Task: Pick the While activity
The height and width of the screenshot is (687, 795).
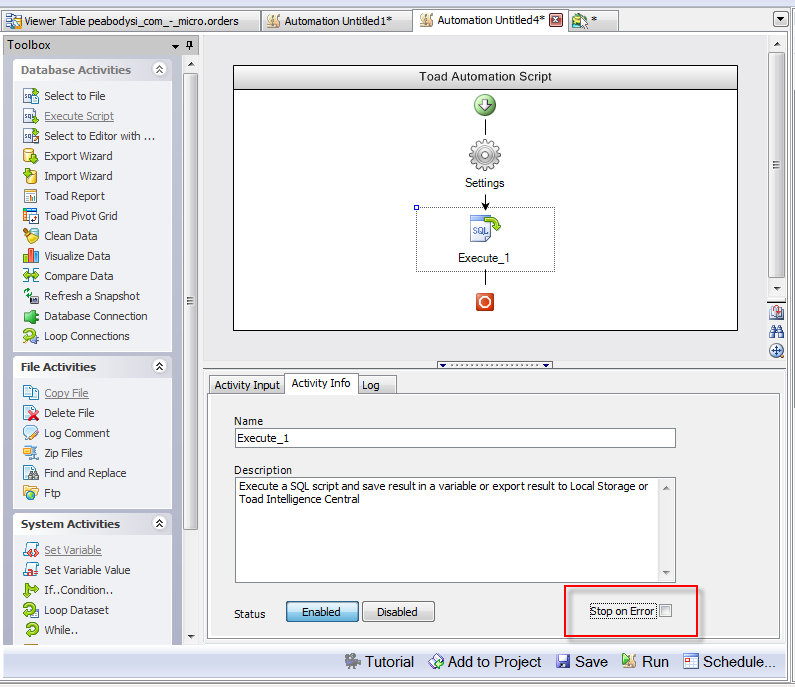Action: click(50, 630)
